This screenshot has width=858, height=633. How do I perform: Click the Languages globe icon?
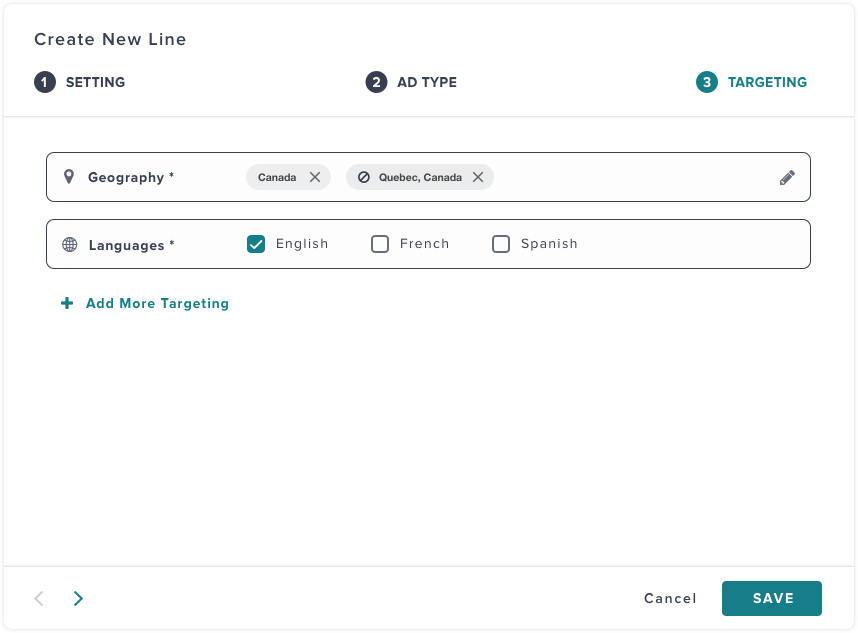click(x=69, y=245)
